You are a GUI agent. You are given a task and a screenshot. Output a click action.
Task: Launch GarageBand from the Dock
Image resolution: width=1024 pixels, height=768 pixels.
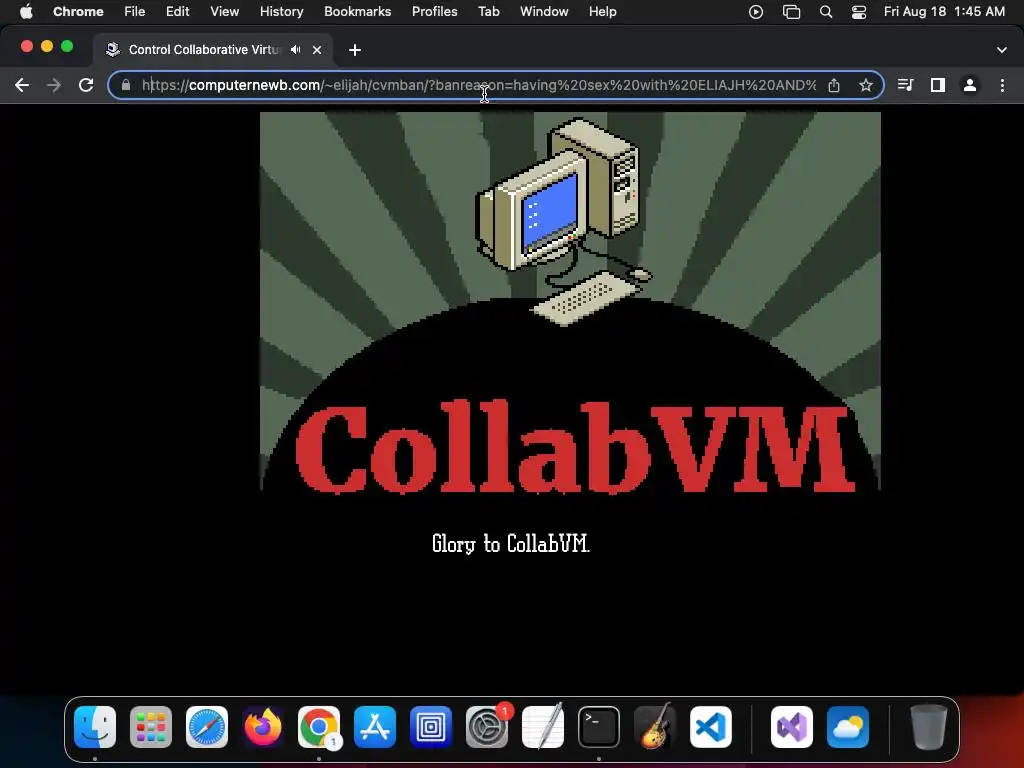pos(655,727)
